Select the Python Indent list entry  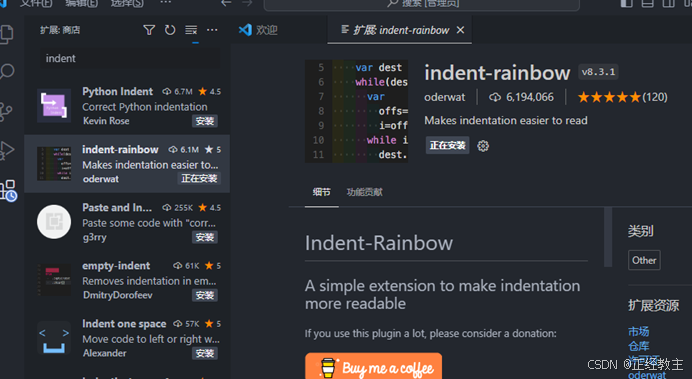click(127, 106)
